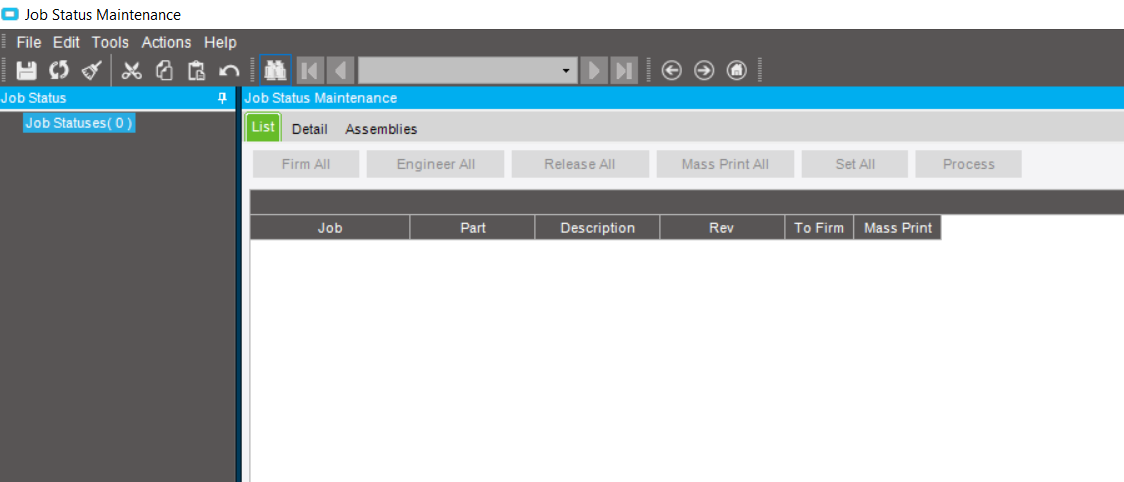Go to next record arrow
Image resolution: width=1124 pixels, height=482 pixels.
point(594,70)
